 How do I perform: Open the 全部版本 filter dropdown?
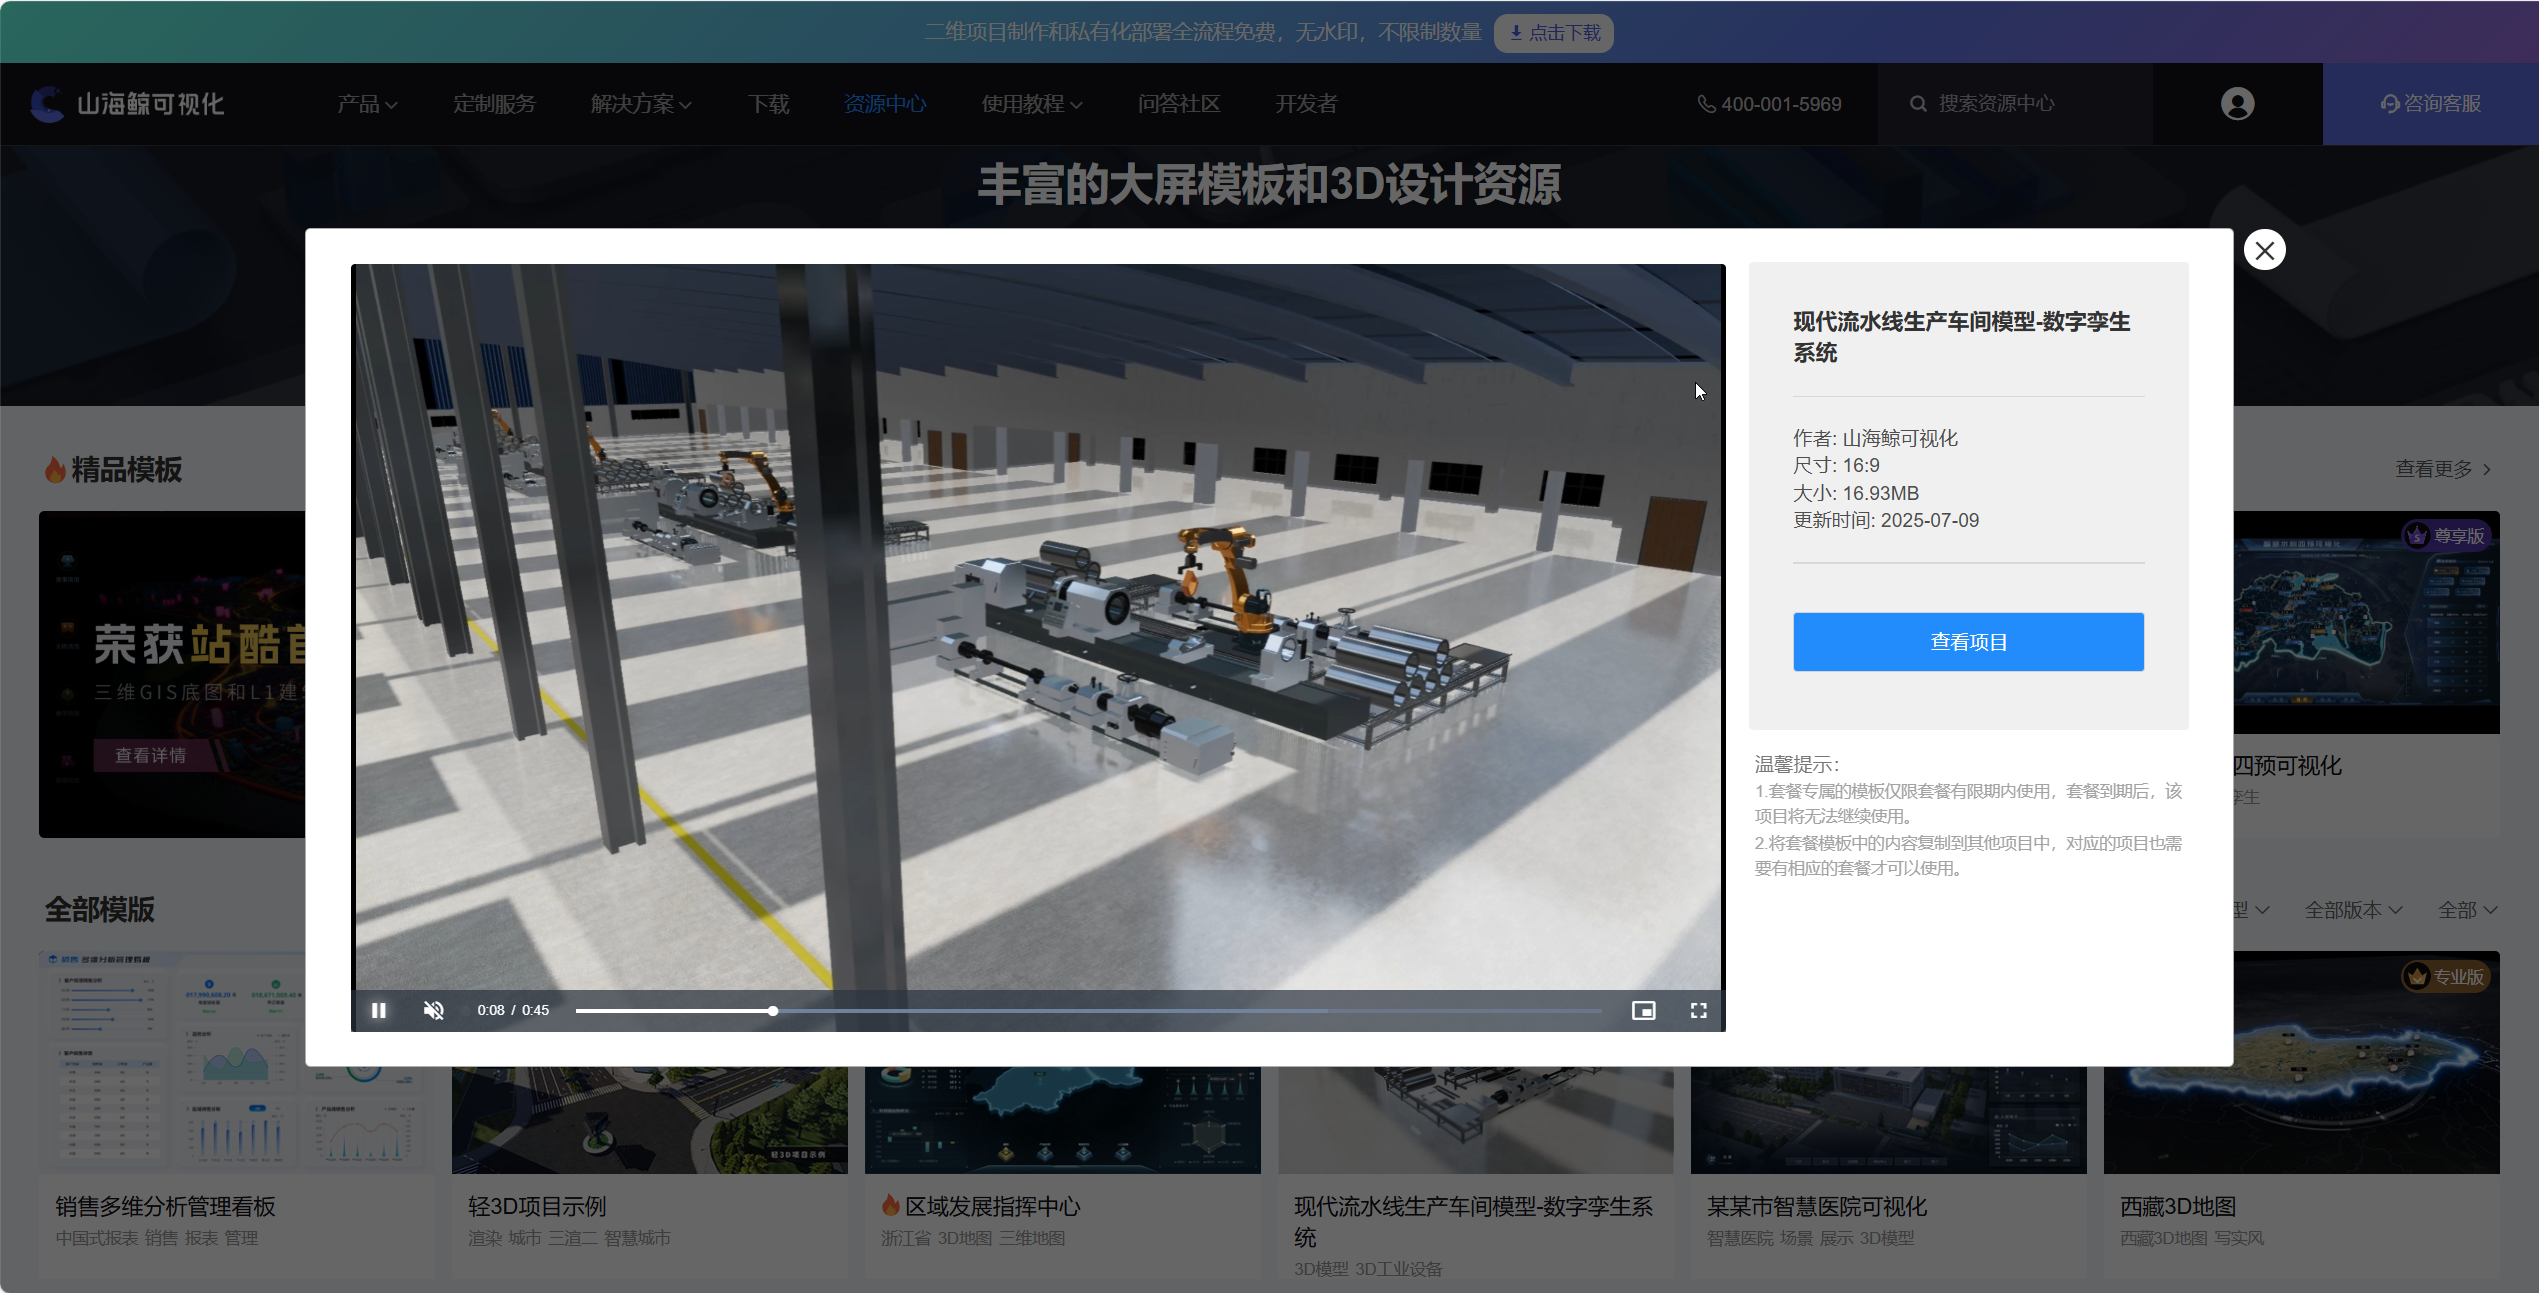[2352, 910]
